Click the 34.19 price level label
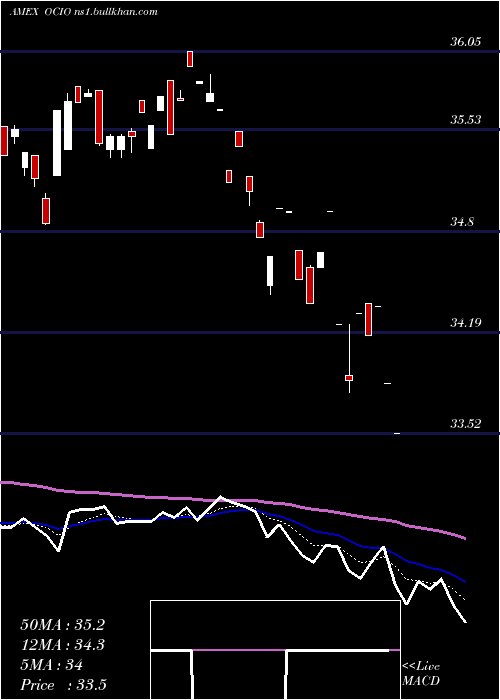 point(466,322)
